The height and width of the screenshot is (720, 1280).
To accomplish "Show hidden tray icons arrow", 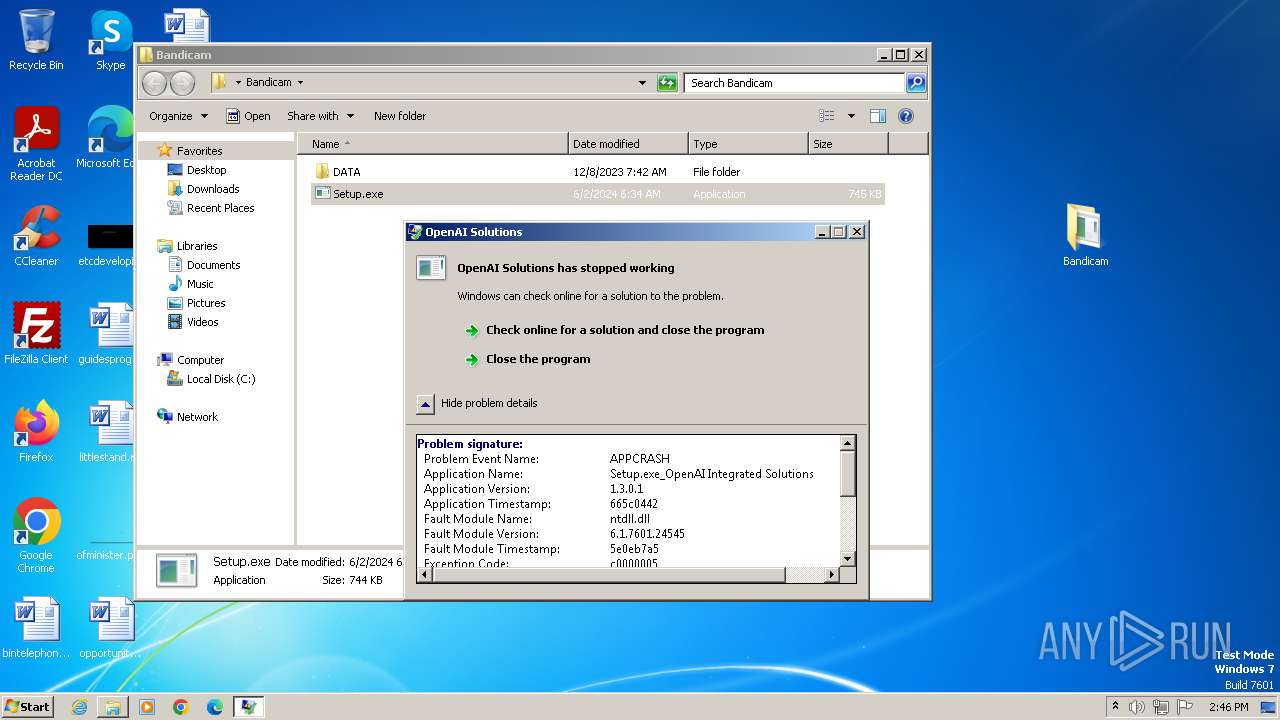I will click(x=1115, y=707).
